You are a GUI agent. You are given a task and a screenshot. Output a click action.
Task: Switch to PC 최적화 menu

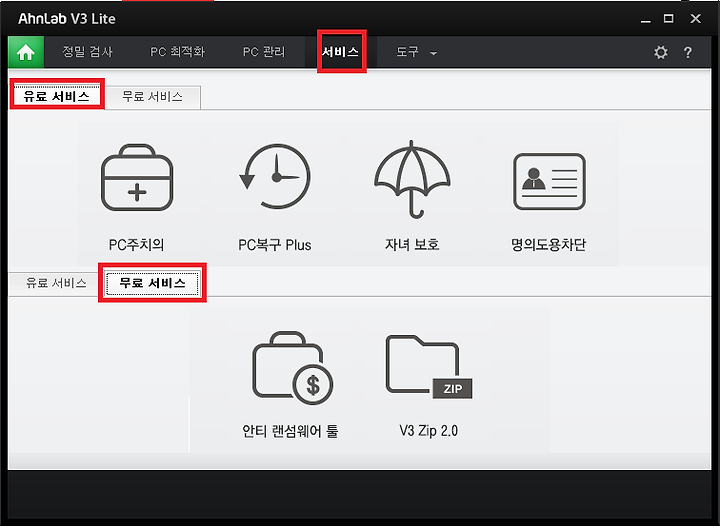pyautogui.click(x=177, y=52)
